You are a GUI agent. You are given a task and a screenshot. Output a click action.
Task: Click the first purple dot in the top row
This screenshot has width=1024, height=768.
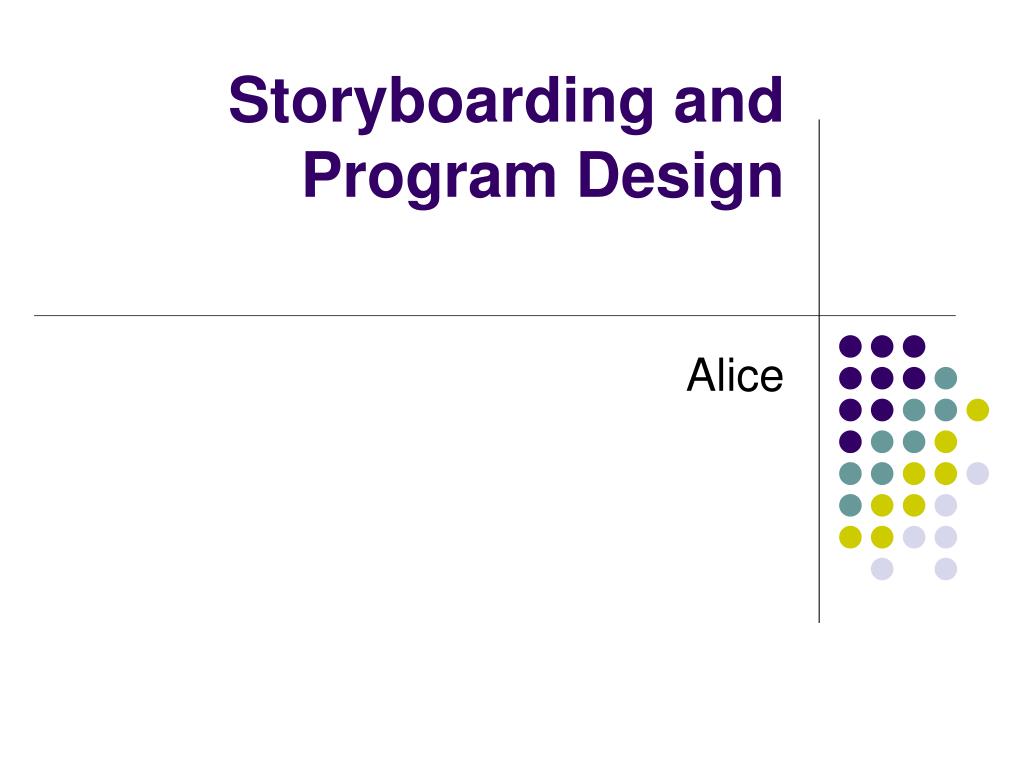[850, 346]
